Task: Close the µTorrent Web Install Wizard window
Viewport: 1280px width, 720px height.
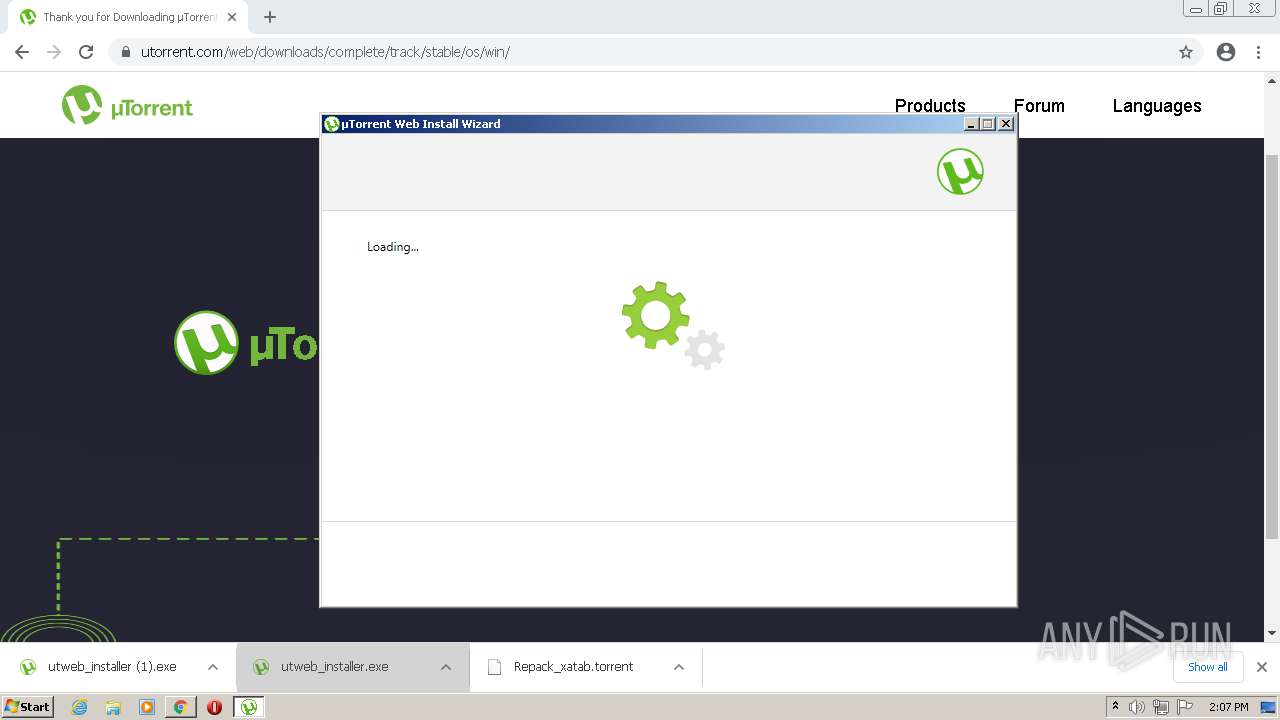Action: click(x=1006, y=124)
